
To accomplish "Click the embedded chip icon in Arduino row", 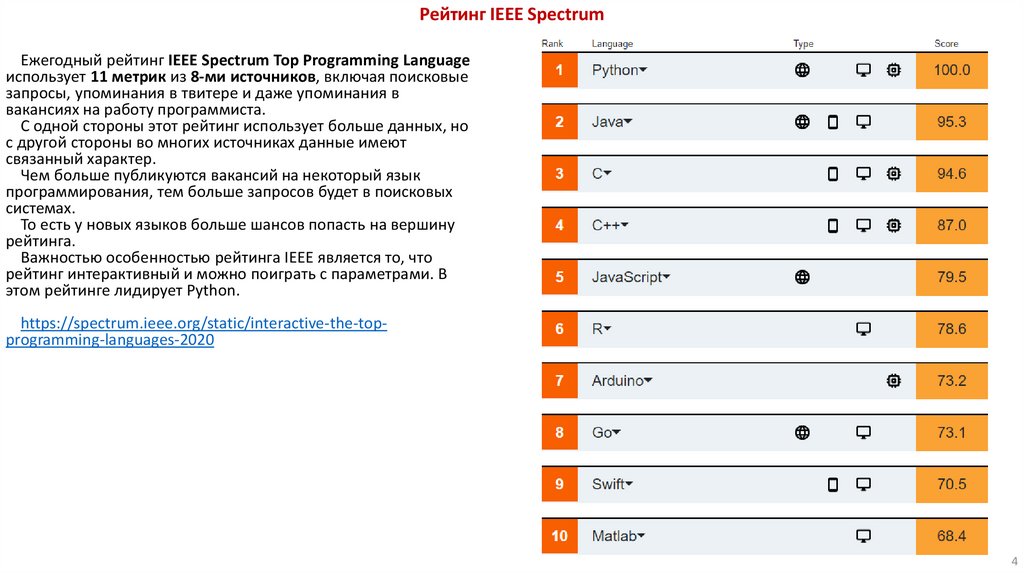I will point(894,380).
